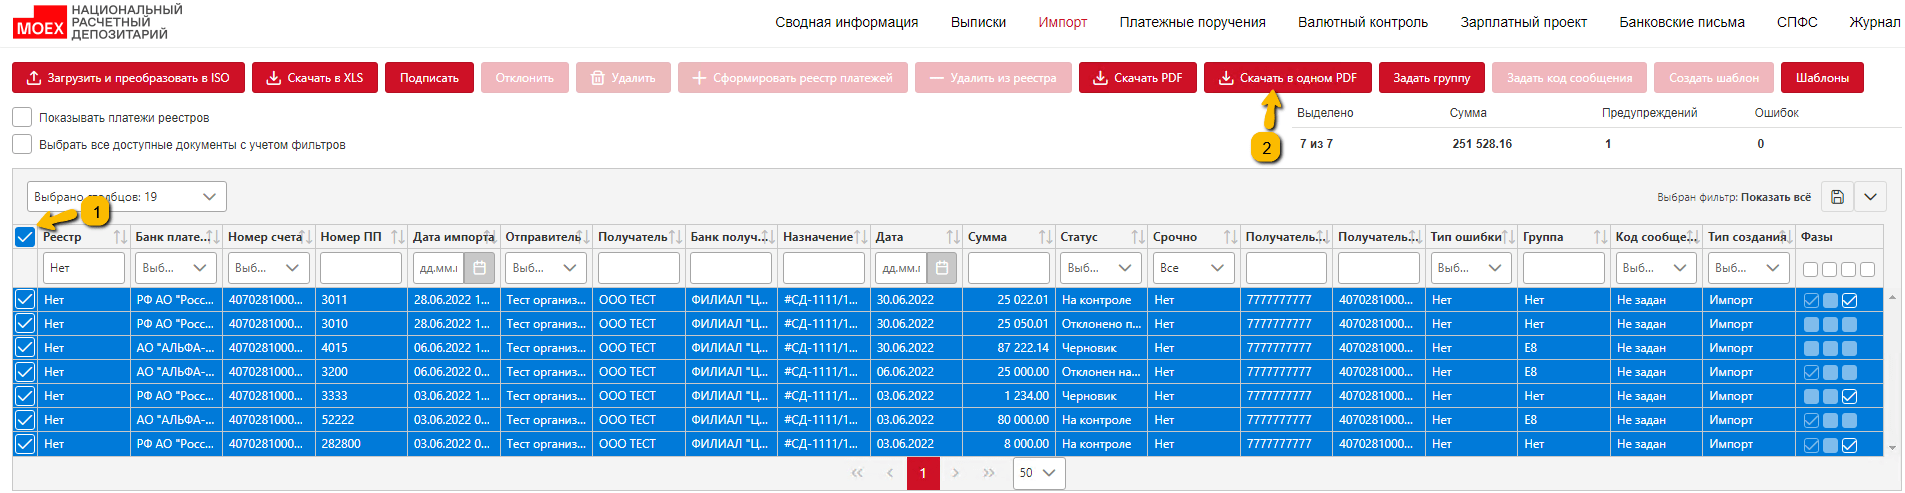Sort by Группа column arrows
This screenshot has height=493, width=1905.
point(1600,237)
